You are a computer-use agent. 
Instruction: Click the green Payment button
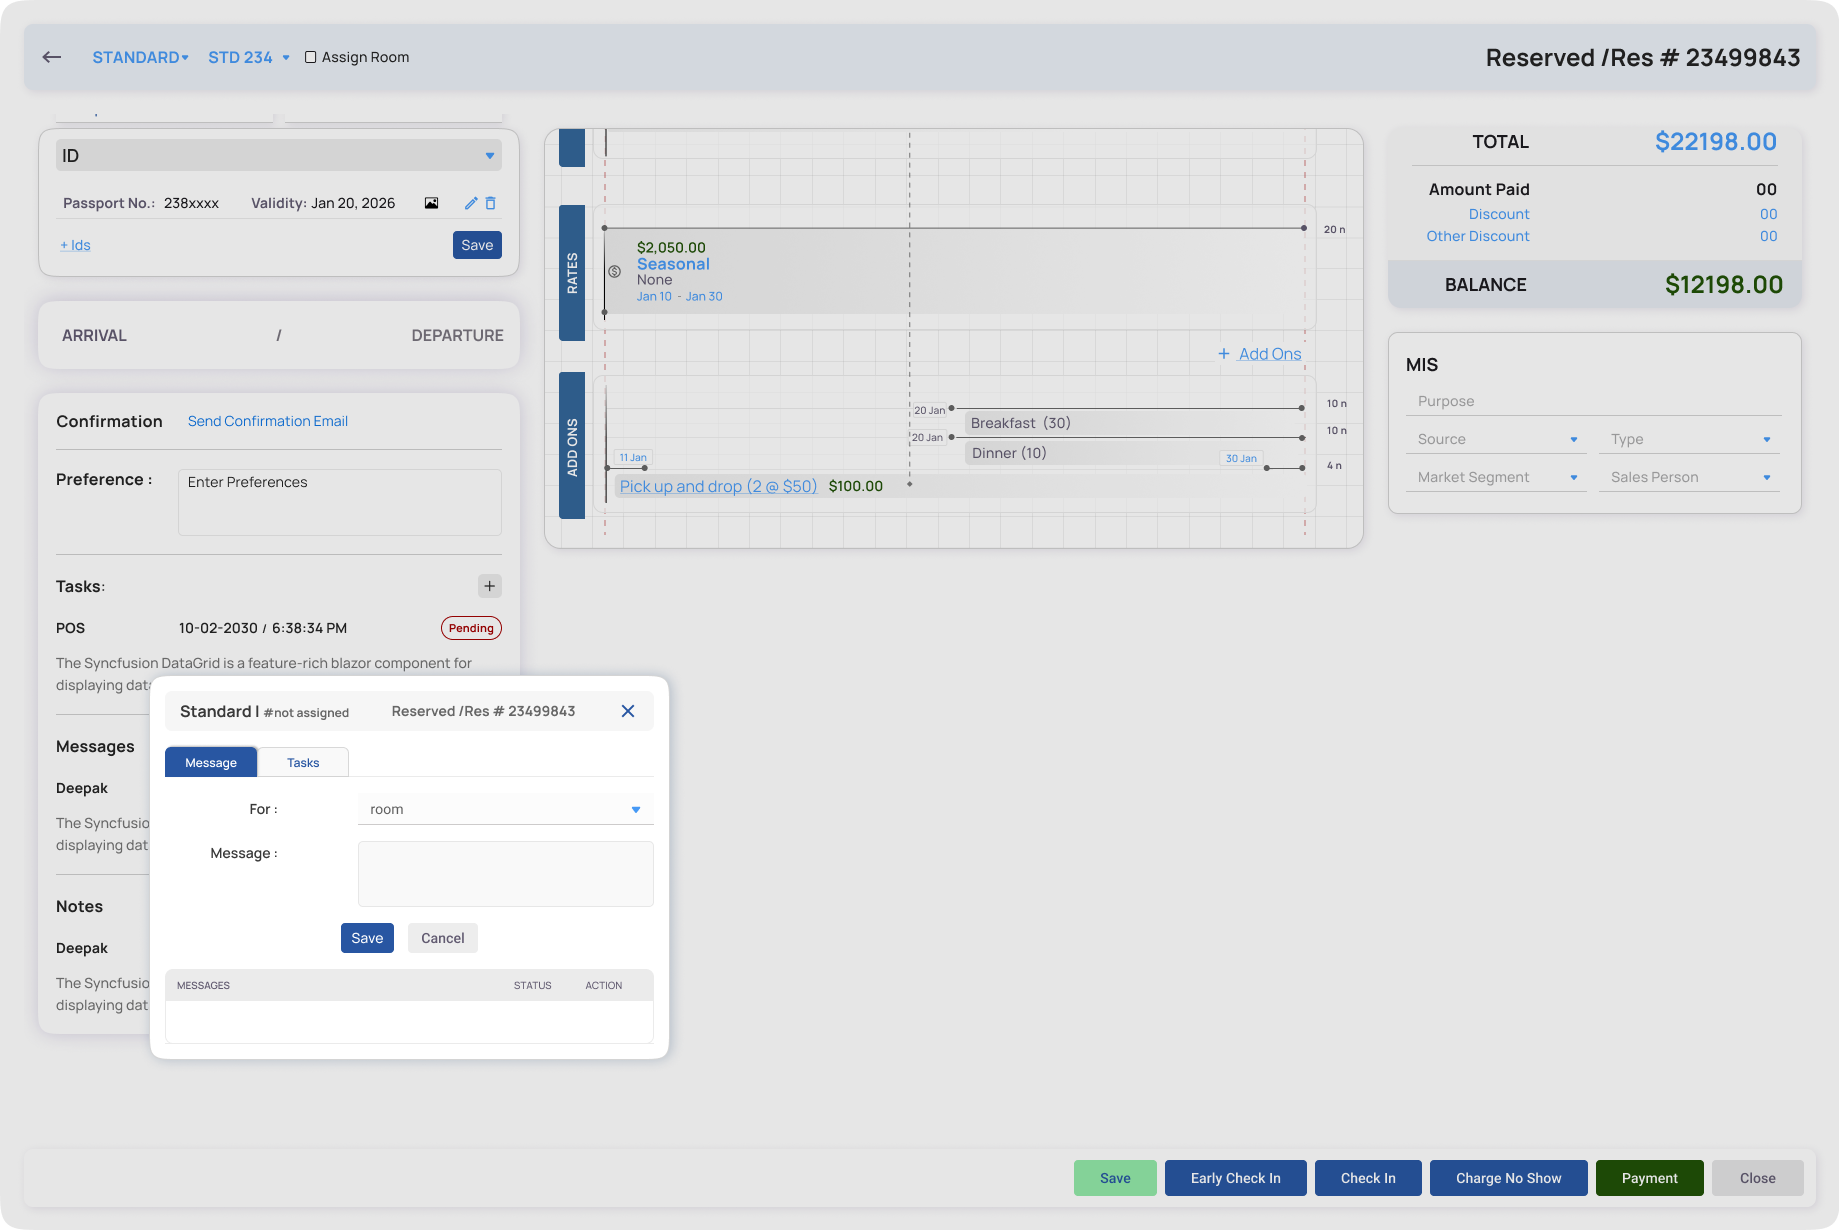1650,1178
